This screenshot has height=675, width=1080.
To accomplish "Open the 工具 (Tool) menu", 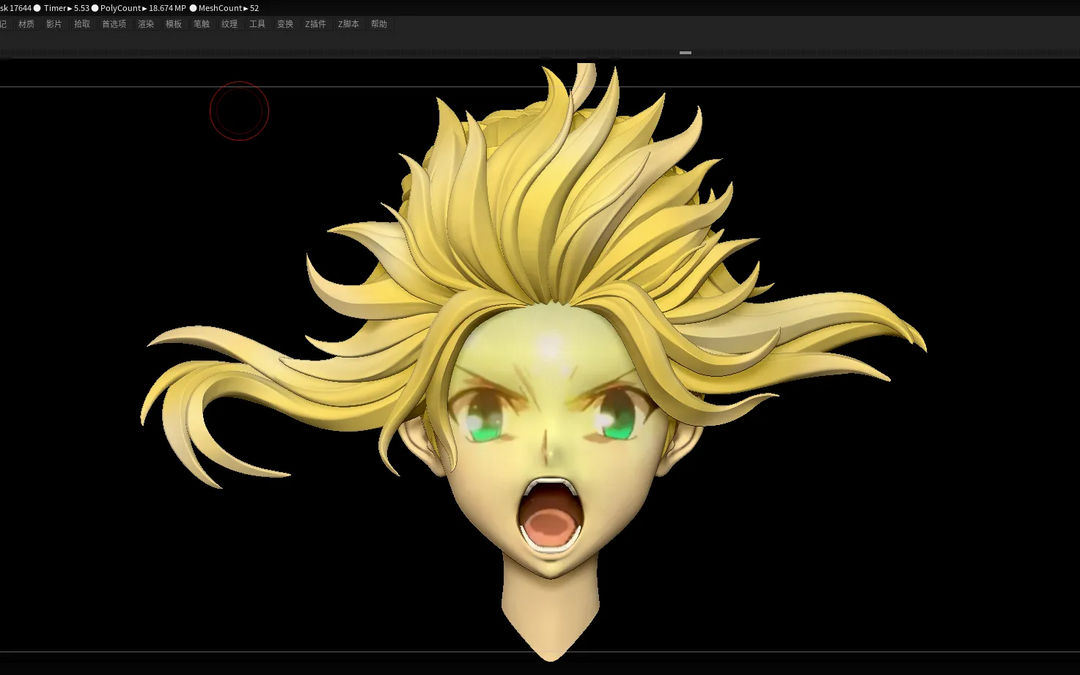I will pos(257,24).
